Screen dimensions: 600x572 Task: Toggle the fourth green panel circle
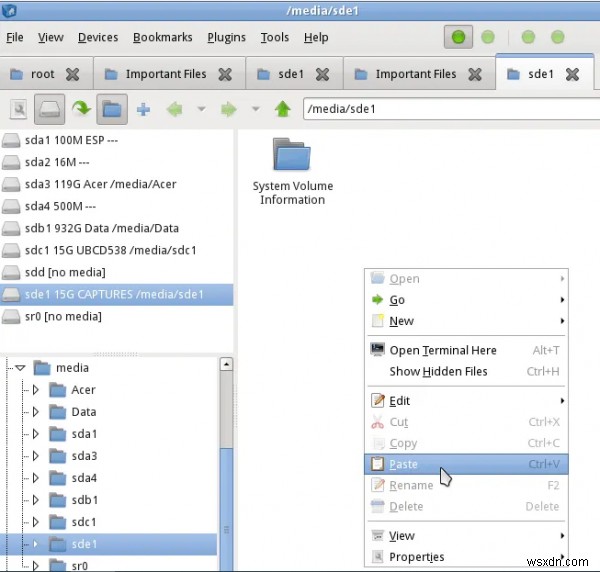tap(557, 37)
